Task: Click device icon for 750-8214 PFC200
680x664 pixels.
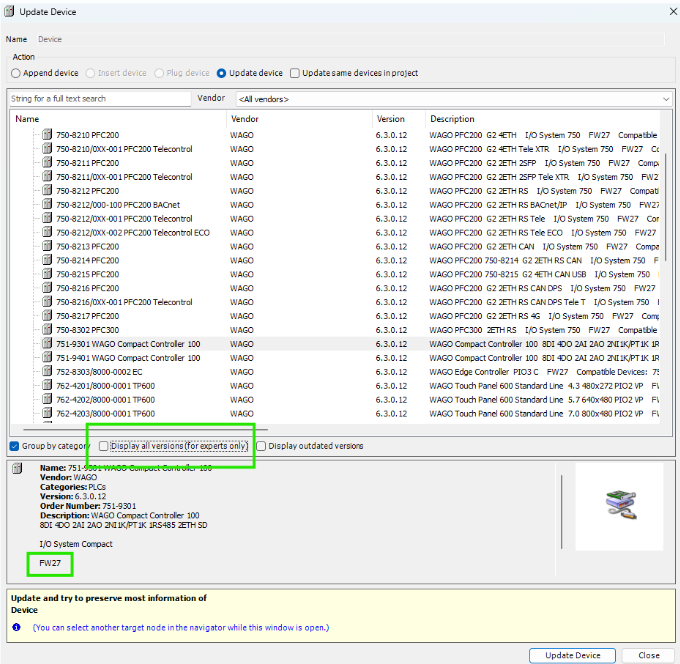Action: pos(47,260)
